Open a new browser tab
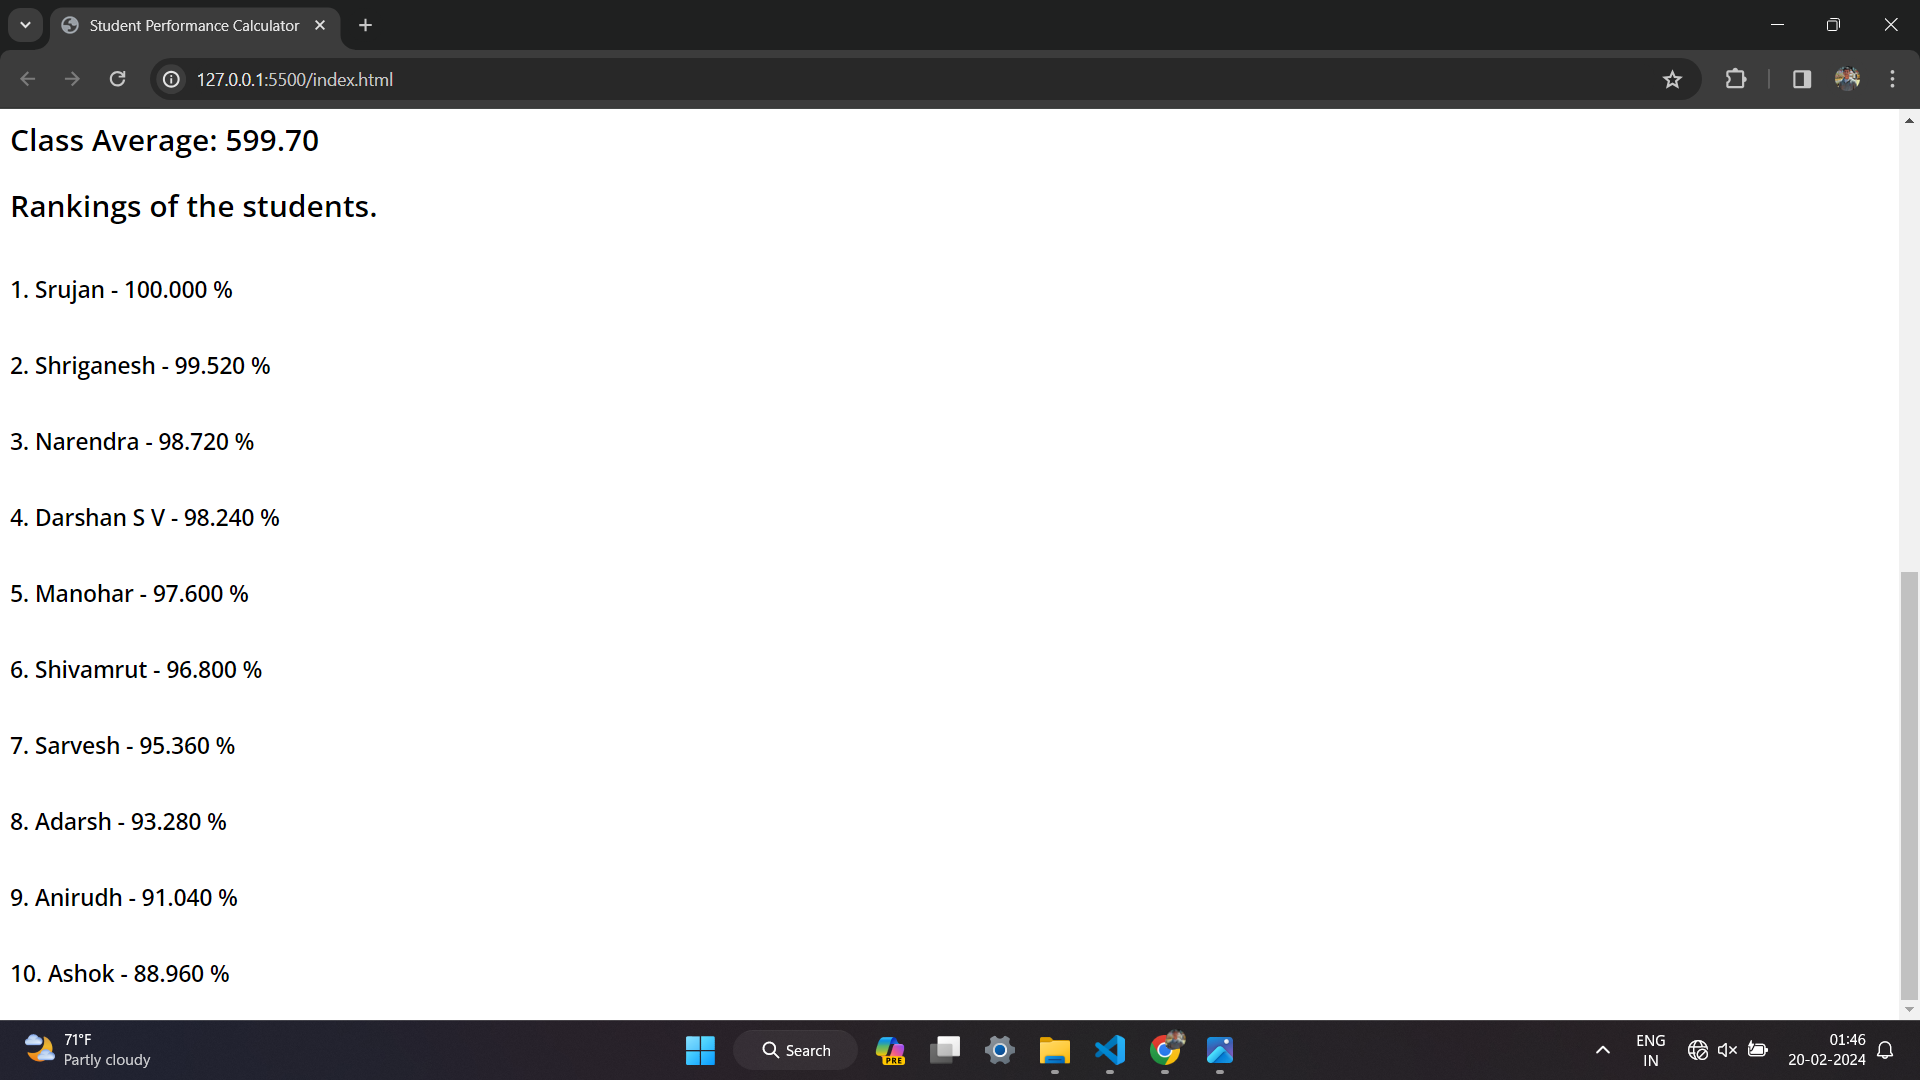The width and height of the screenshot is (1920, 1080). [366, 25]
